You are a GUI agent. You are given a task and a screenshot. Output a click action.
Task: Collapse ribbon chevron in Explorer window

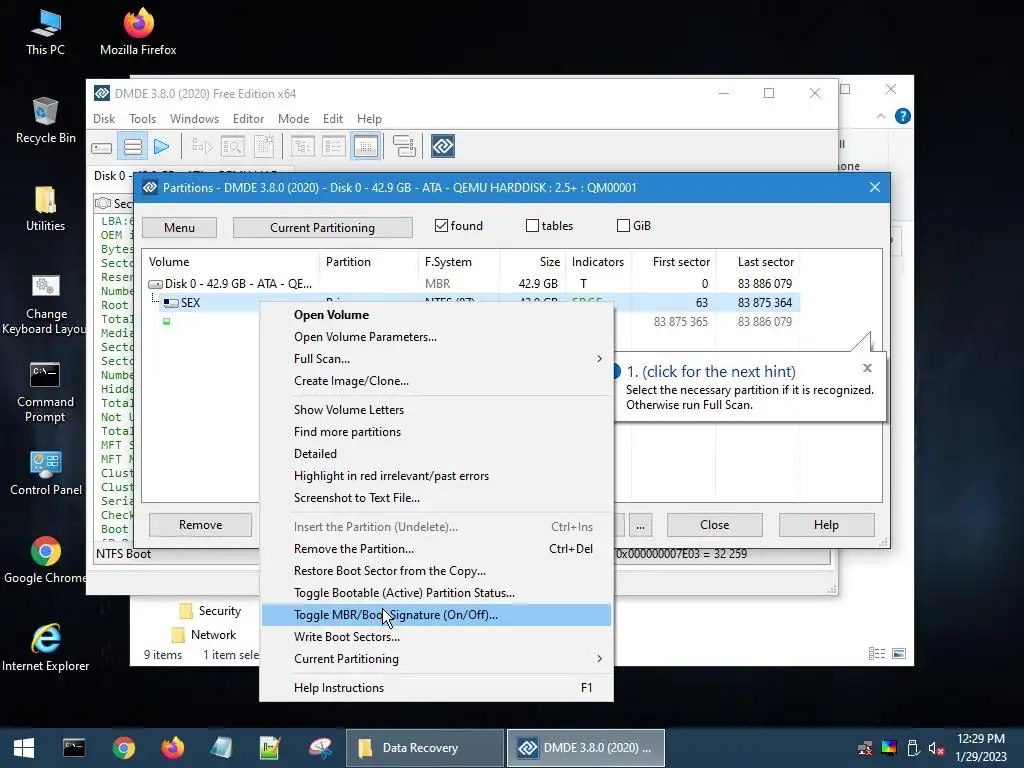coord(881,116)
